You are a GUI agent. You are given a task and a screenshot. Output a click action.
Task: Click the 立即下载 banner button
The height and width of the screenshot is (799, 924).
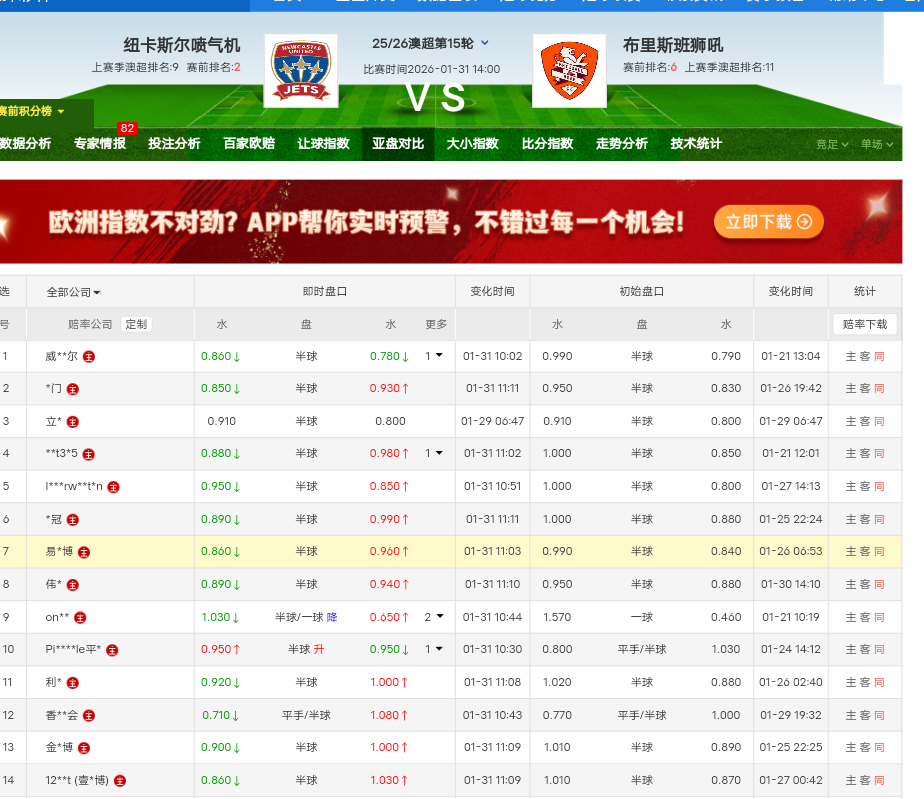[x=768, y=222]
